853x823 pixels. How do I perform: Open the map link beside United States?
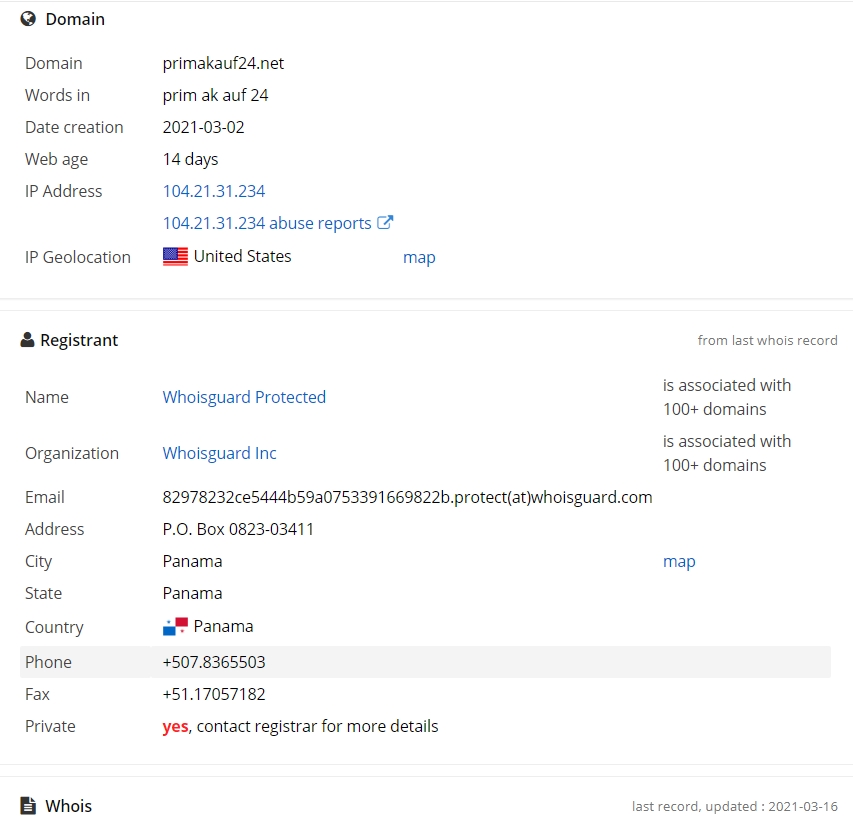click(419, 257)
